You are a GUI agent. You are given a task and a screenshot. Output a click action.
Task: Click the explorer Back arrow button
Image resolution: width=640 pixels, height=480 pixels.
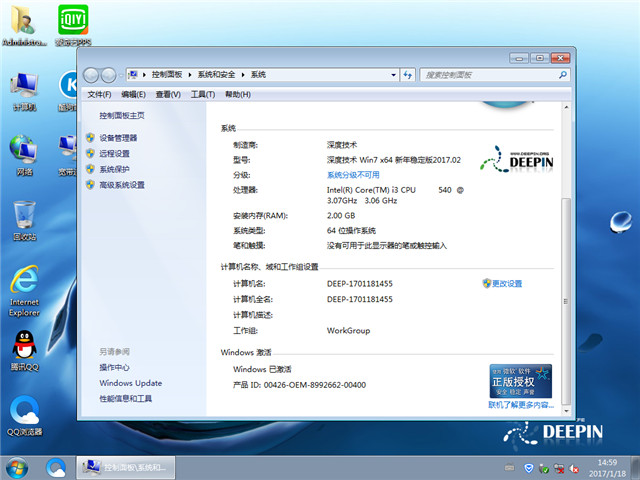92,75
